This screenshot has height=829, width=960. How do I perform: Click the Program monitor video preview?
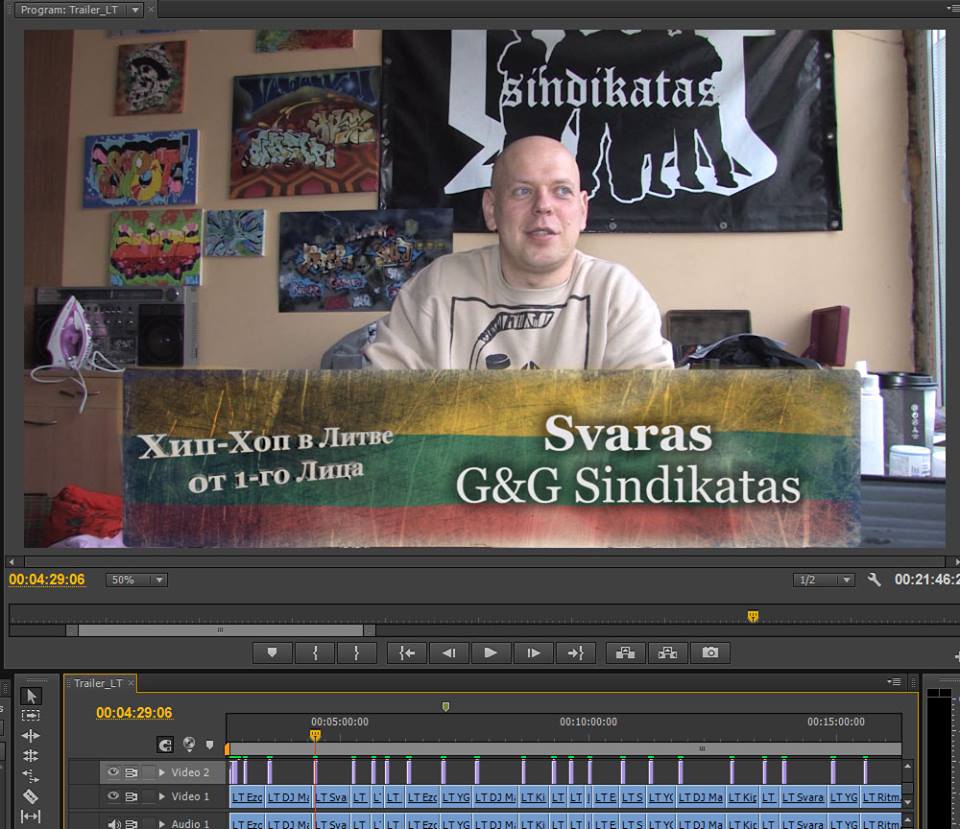pyautogui.click(x=484, y=288)
